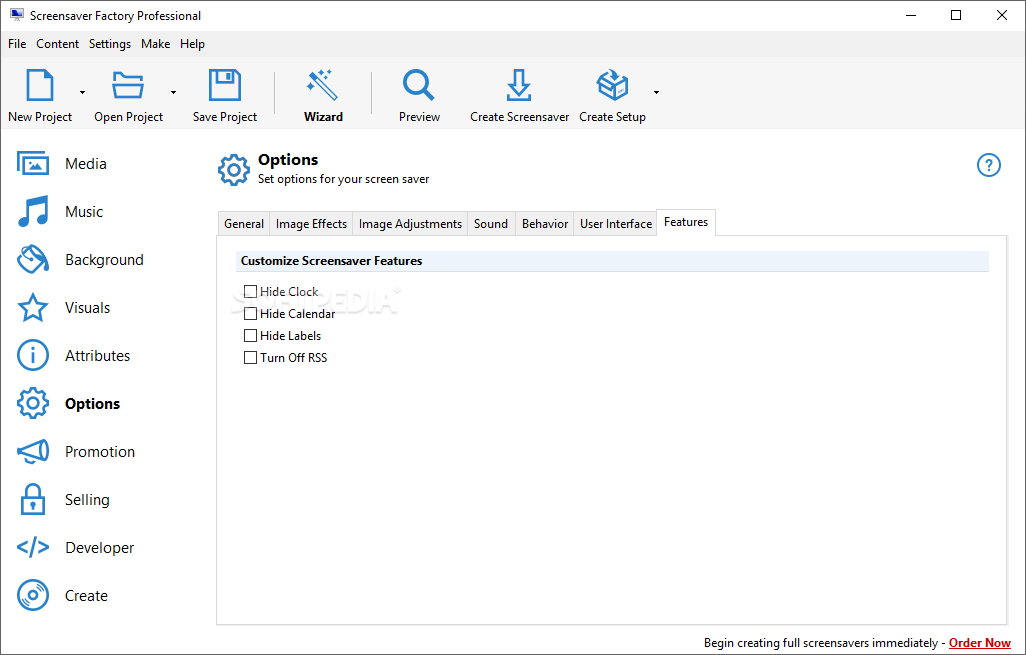The height and width of the screenshot is (655, 1026).
Task: Select the Attributes info icon
Action: coord(33,355)
